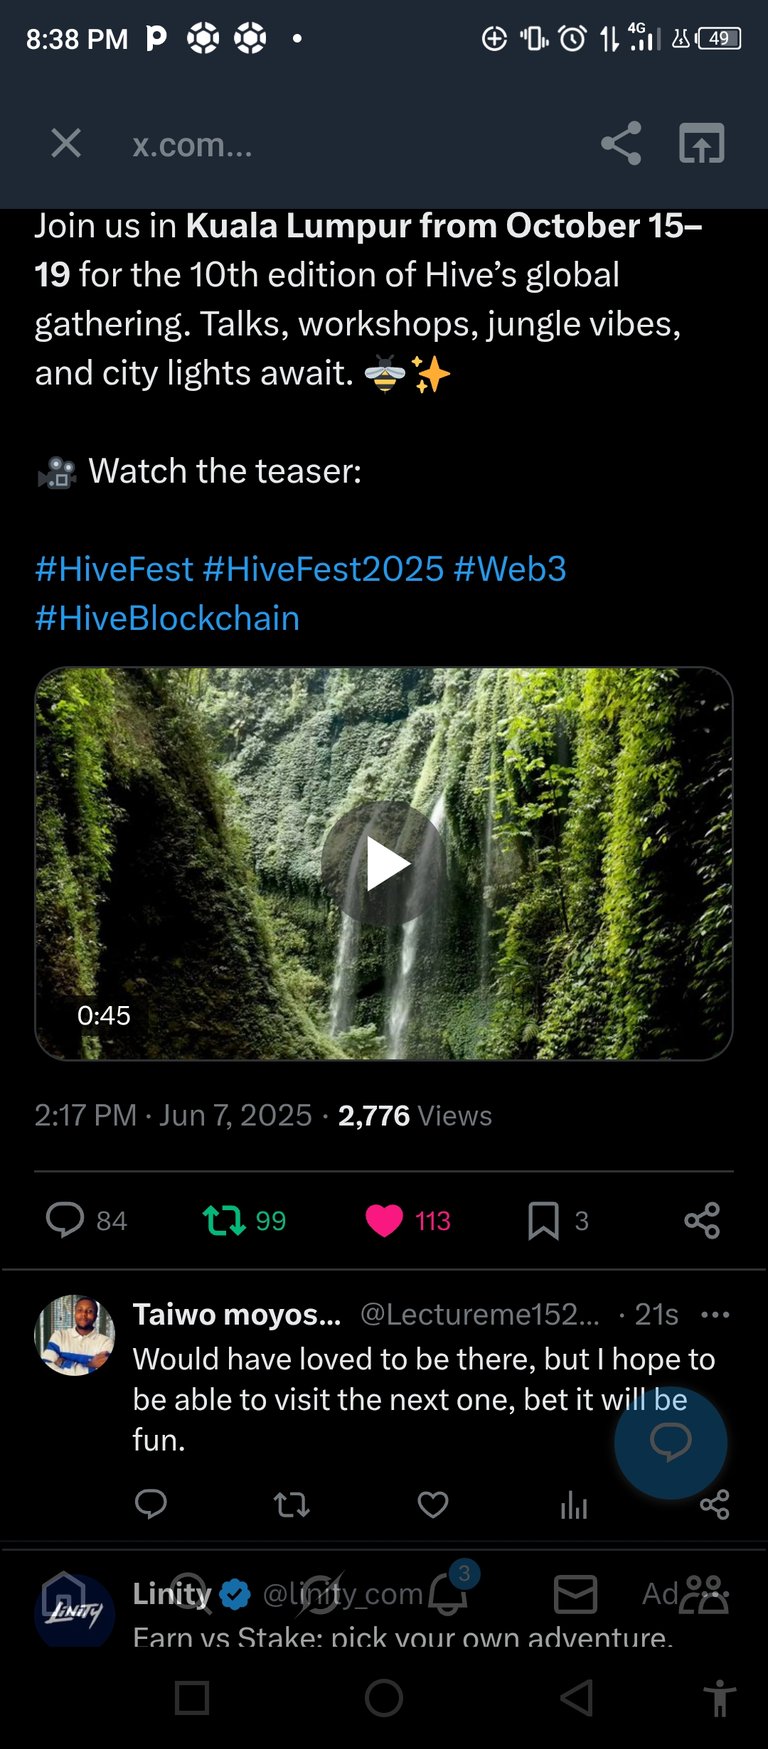Open Taiwo moyos profile picture
The height and width of the screenshot is (1749, 768).
[75, 1335]
